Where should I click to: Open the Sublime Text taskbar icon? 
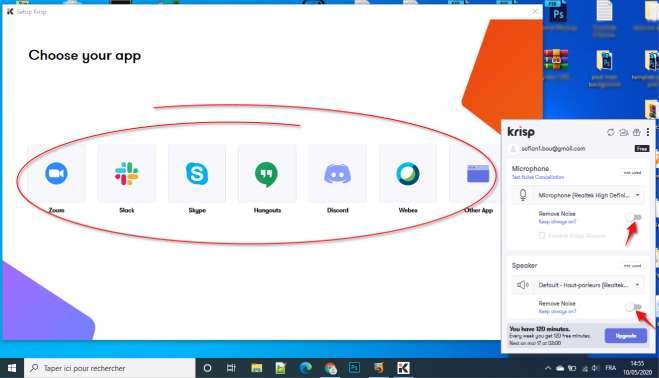pos(379,368)
